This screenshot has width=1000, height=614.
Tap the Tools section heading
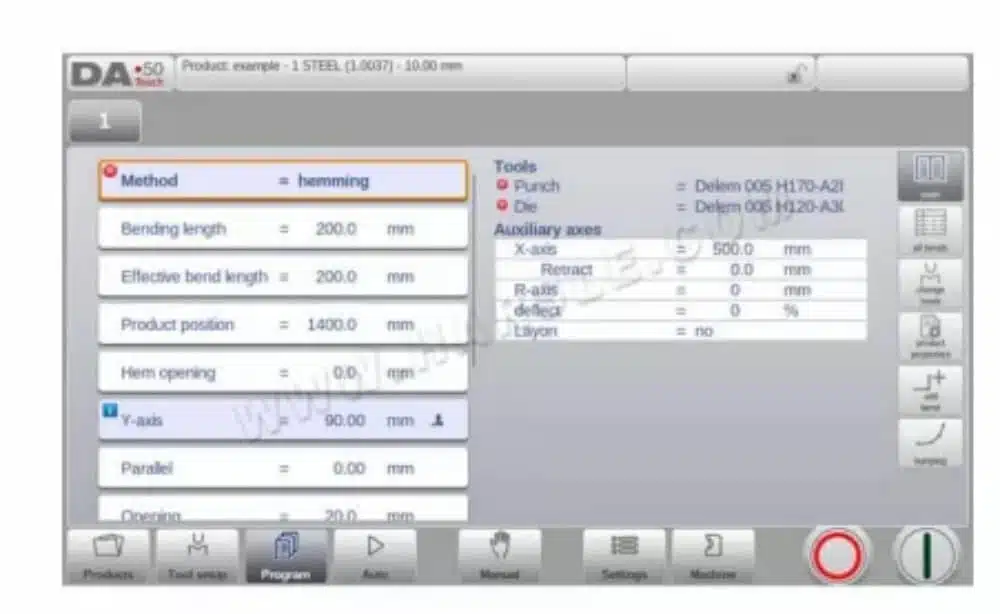[515, 166]
